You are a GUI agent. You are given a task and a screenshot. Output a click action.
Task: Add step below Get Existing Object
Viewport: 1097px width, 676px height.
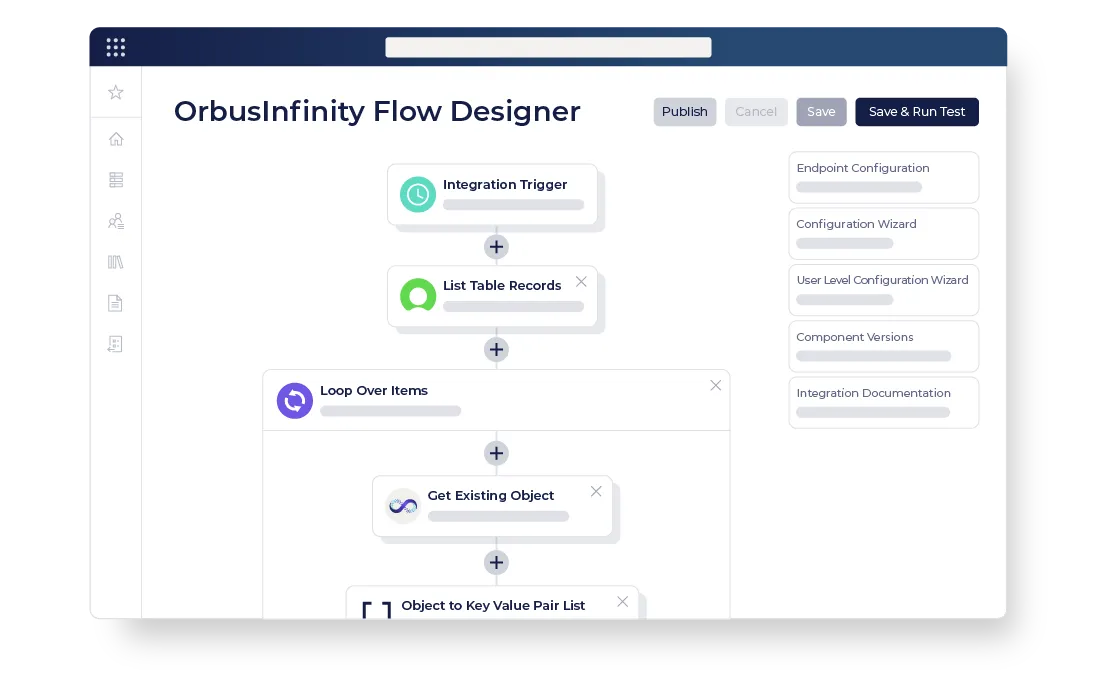pyautogui.click(x=496, y=563)
